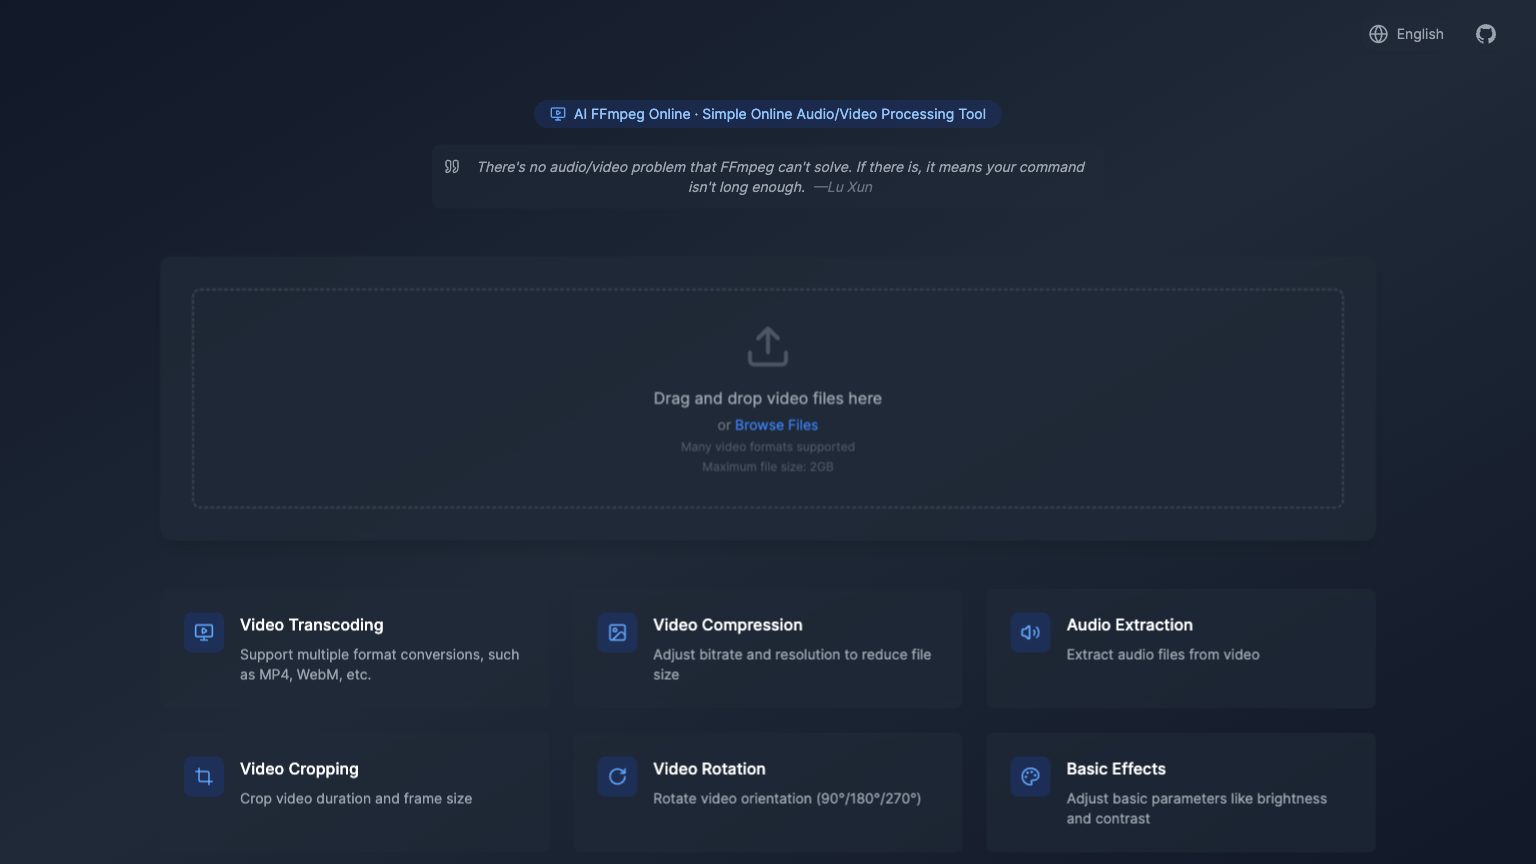Click the upload arrow icon

tap(767, 347)
